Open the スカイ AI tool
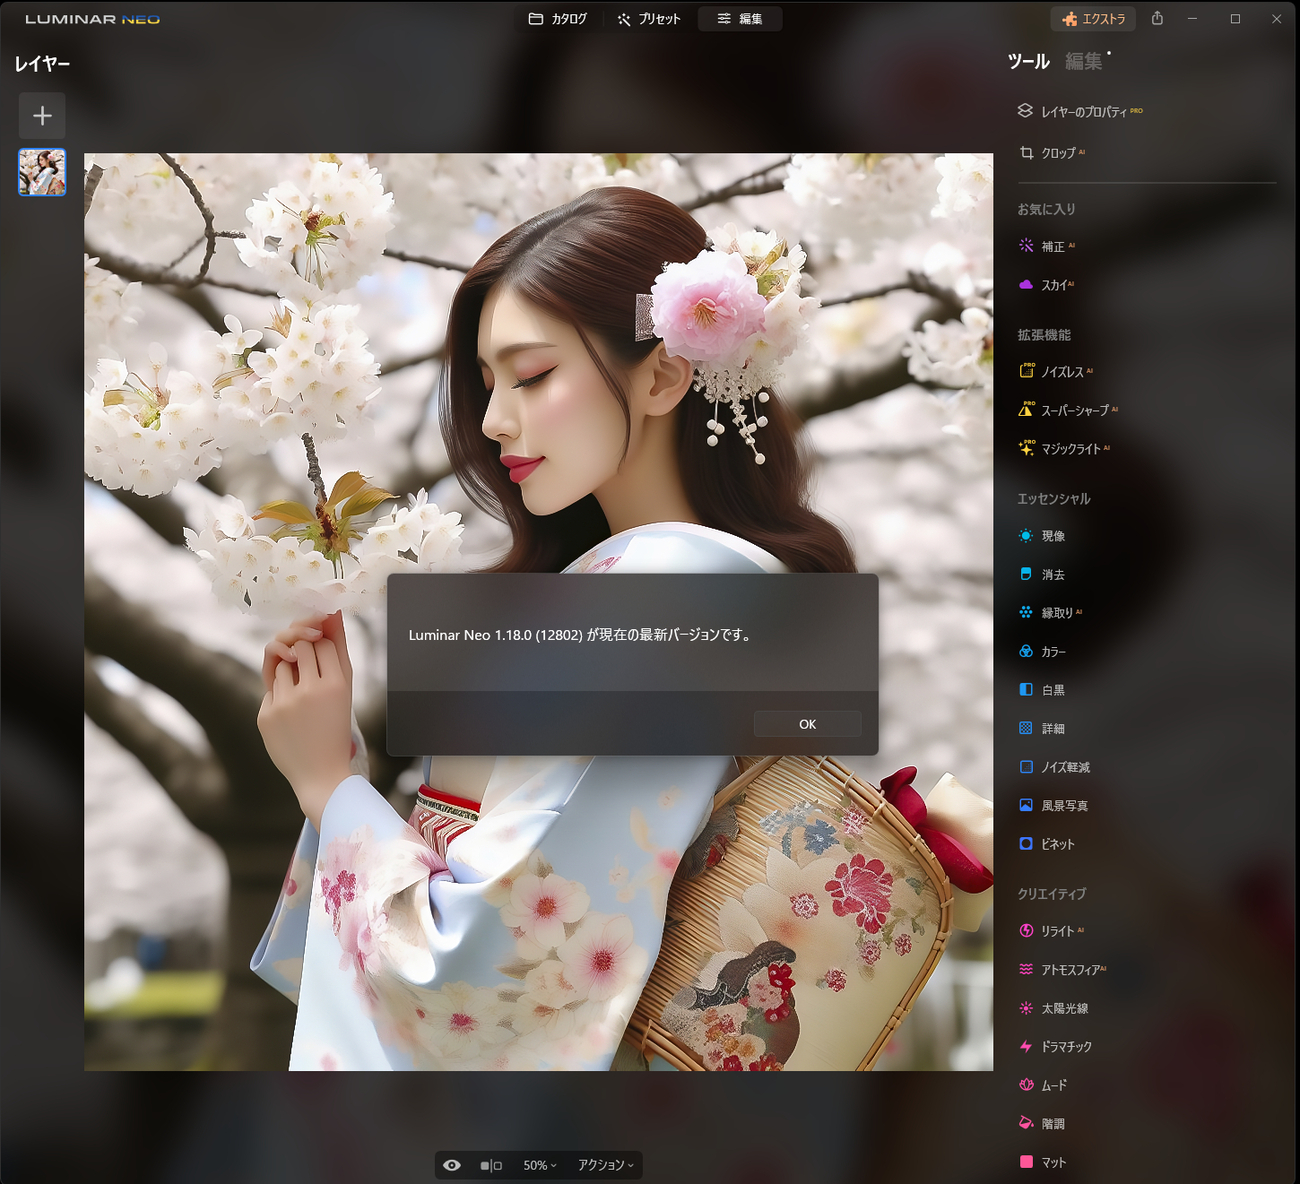 click(1046, 285)
